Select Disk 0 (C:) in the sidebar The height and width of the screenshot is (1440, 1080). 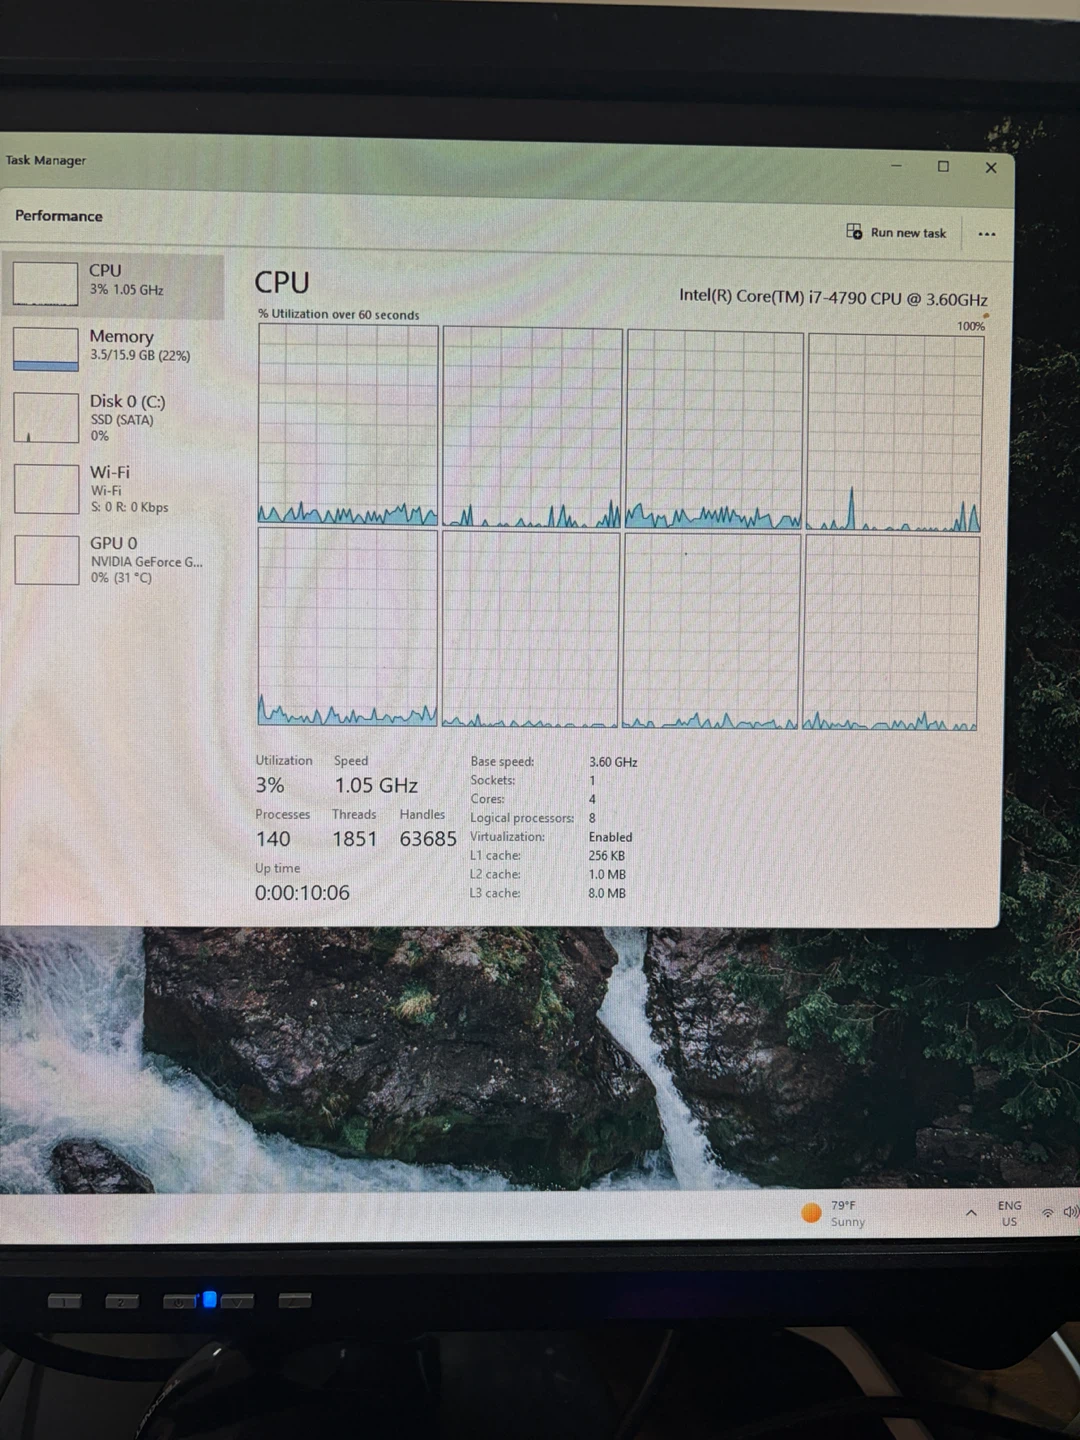113,417
